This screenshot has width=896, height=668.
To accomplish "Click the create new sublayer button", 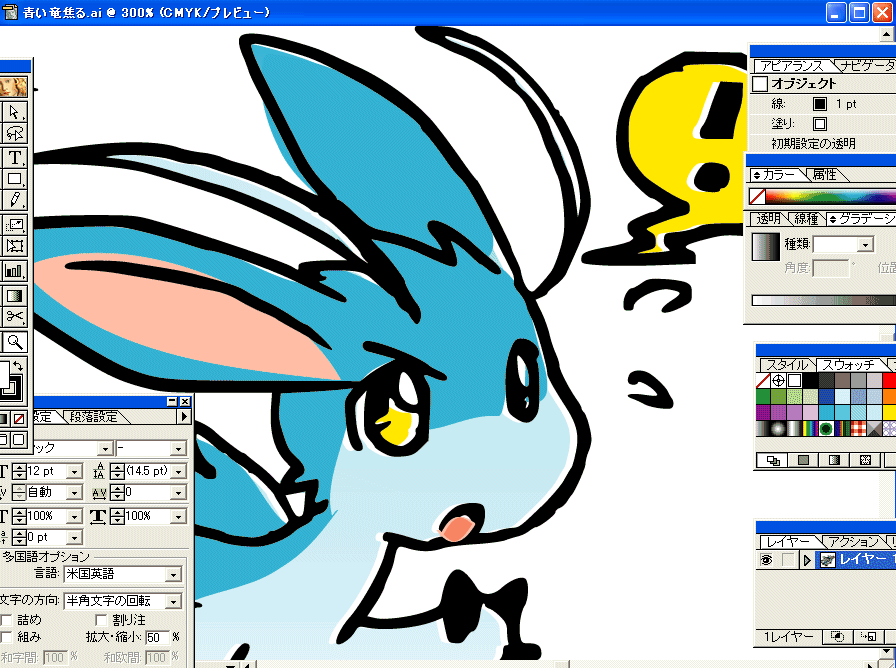I will [x=867, y=636].
